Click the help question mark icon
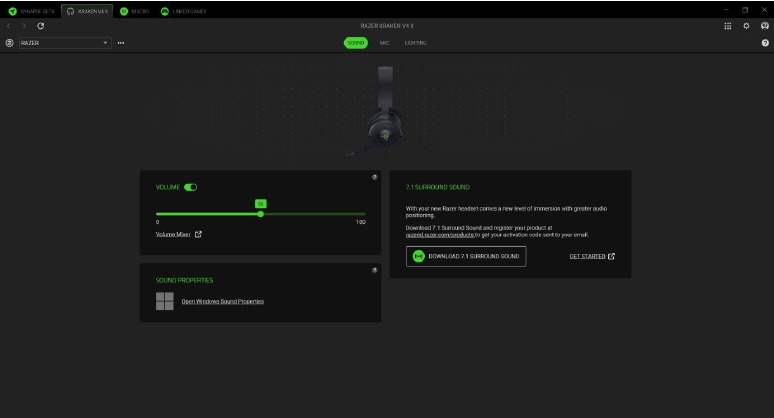774x418 pixels. pos(765,43)
